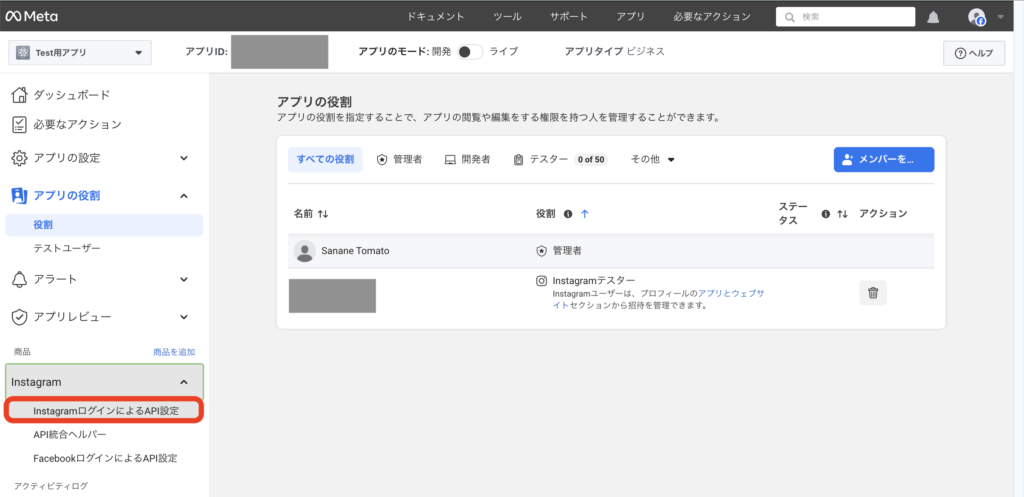Open API統合ヘルパー in the sidebar
This screenshot has width=1024, height=497.
(x=70, y=434)
